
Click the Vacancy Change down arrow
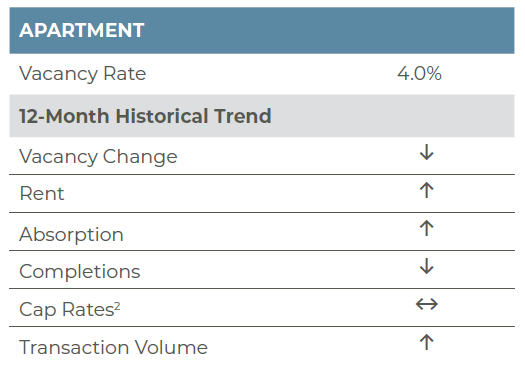(x=427, y=152)
